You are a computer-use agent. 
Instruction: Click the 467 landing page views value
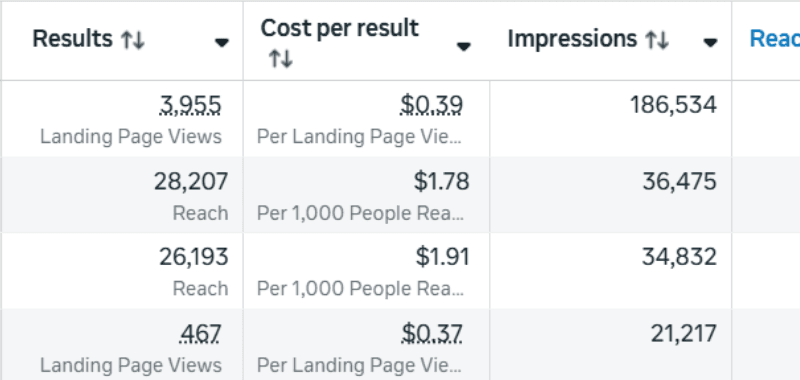point(200,335)
